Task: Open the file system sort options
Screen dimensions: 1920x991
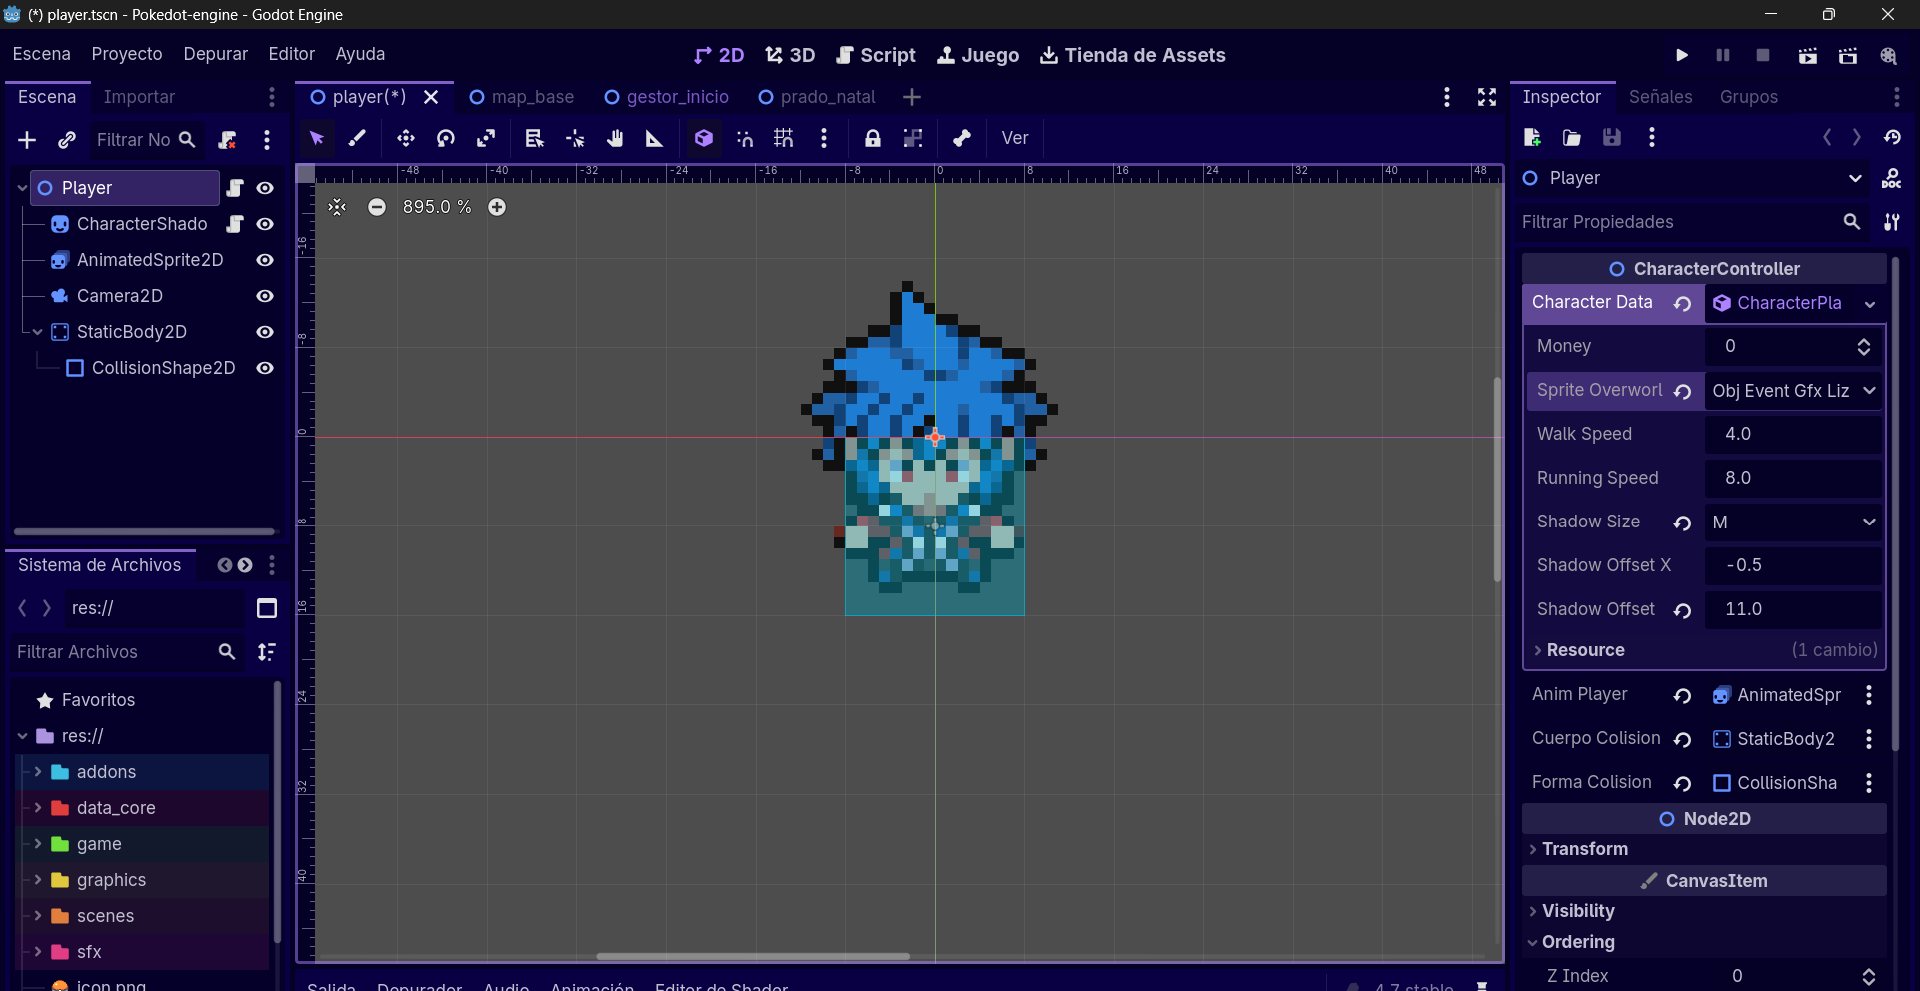Action: (x=267, y=652)
